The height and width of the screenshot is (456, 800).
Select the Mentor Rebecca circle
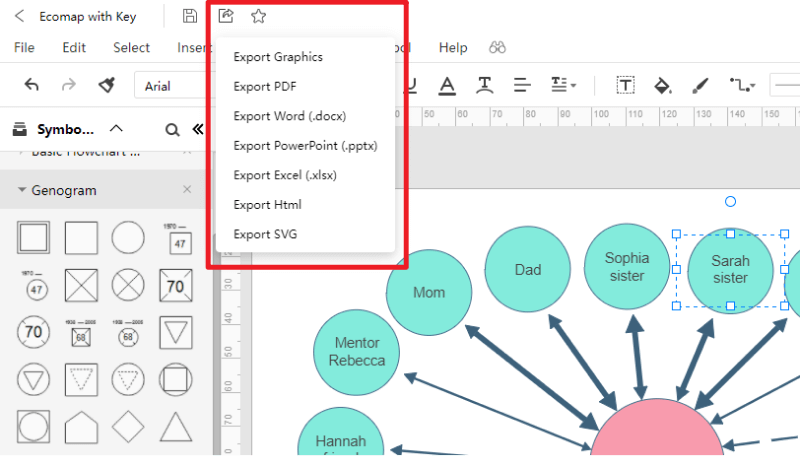pyautogui.click(x=357, y=352)
